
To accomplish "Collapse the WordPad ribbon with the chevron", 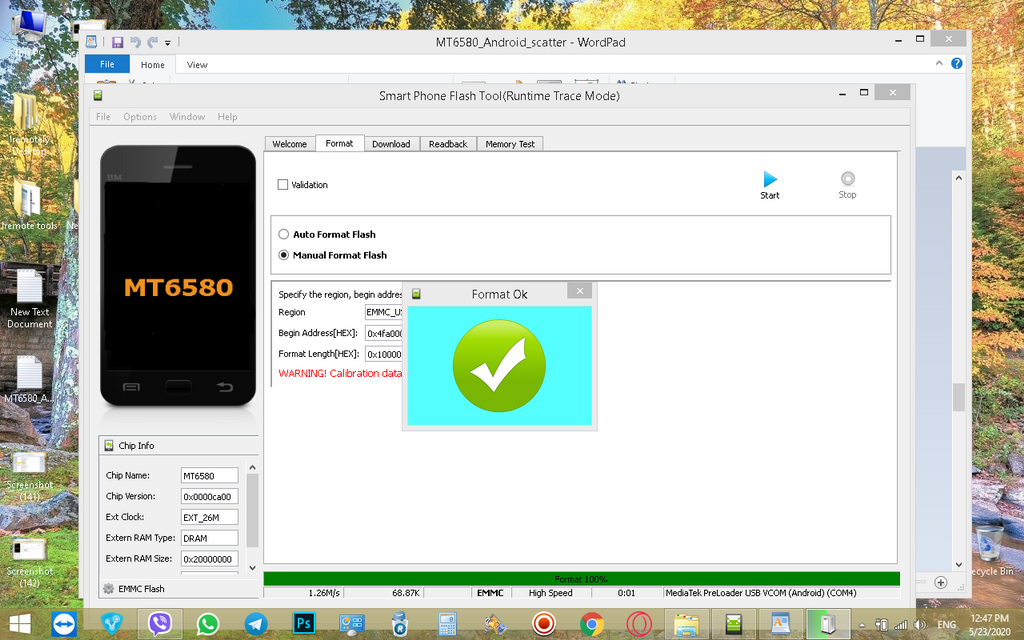I will (x=939, y=63).
